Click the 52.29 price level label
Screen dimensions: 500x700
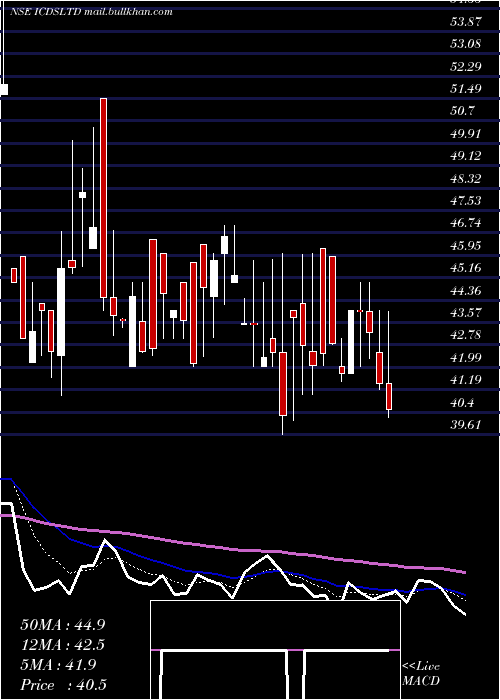(x=466, y=66)
